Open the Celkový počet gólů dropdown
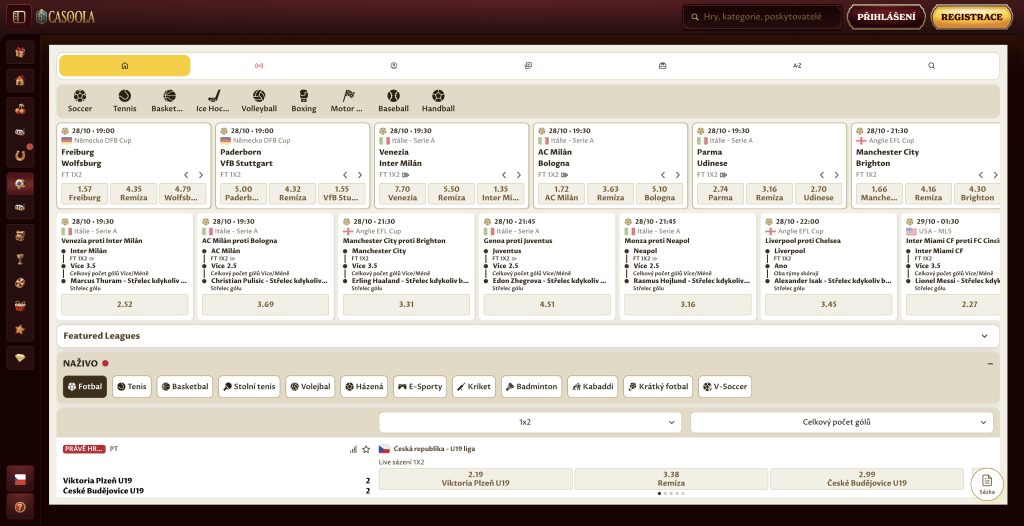 [841, 422]
